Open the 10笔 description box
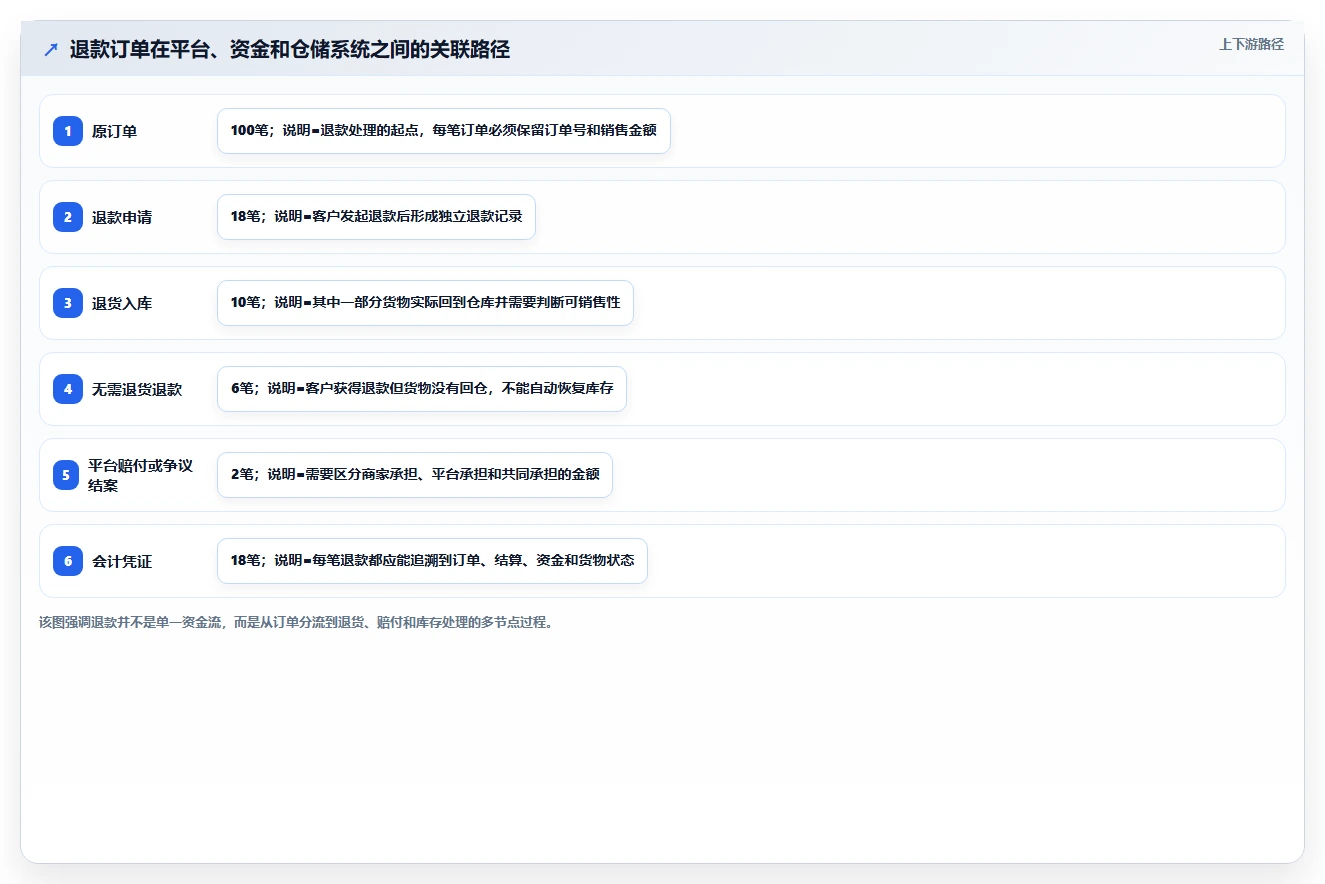This screenshot has height=884, width=1325. pos(425,303)
